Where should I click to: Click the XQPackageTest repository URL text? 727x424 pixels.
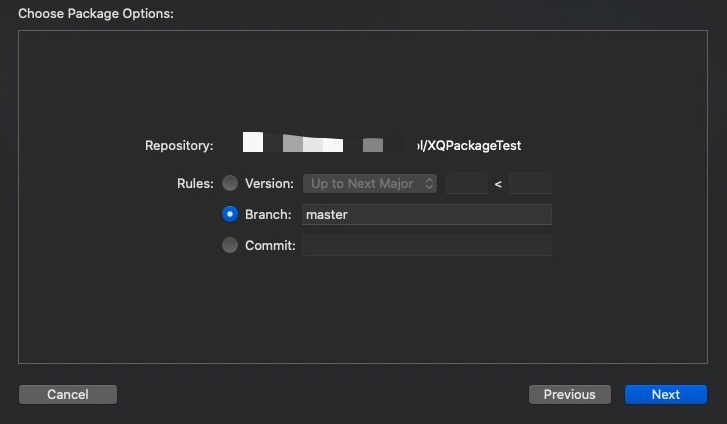(x=469, y=145)
